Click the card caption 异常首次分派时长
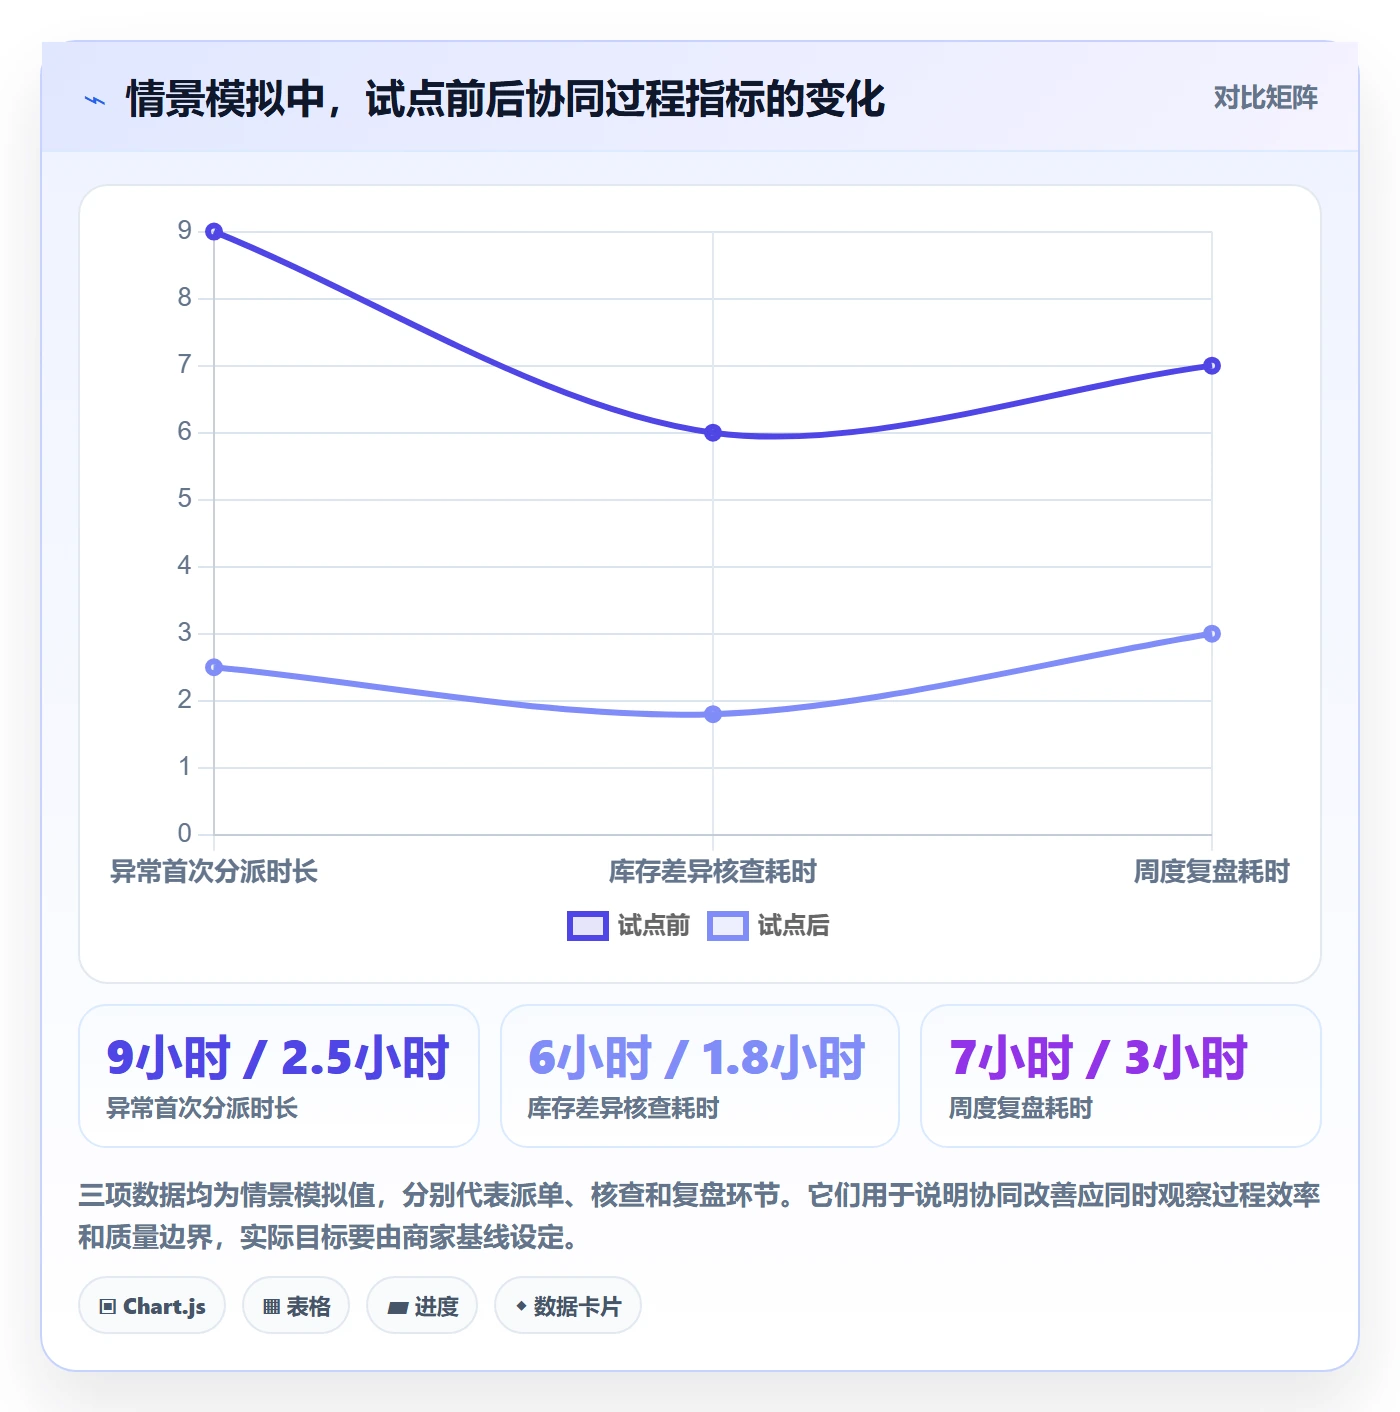 [x=203, y=1109]
